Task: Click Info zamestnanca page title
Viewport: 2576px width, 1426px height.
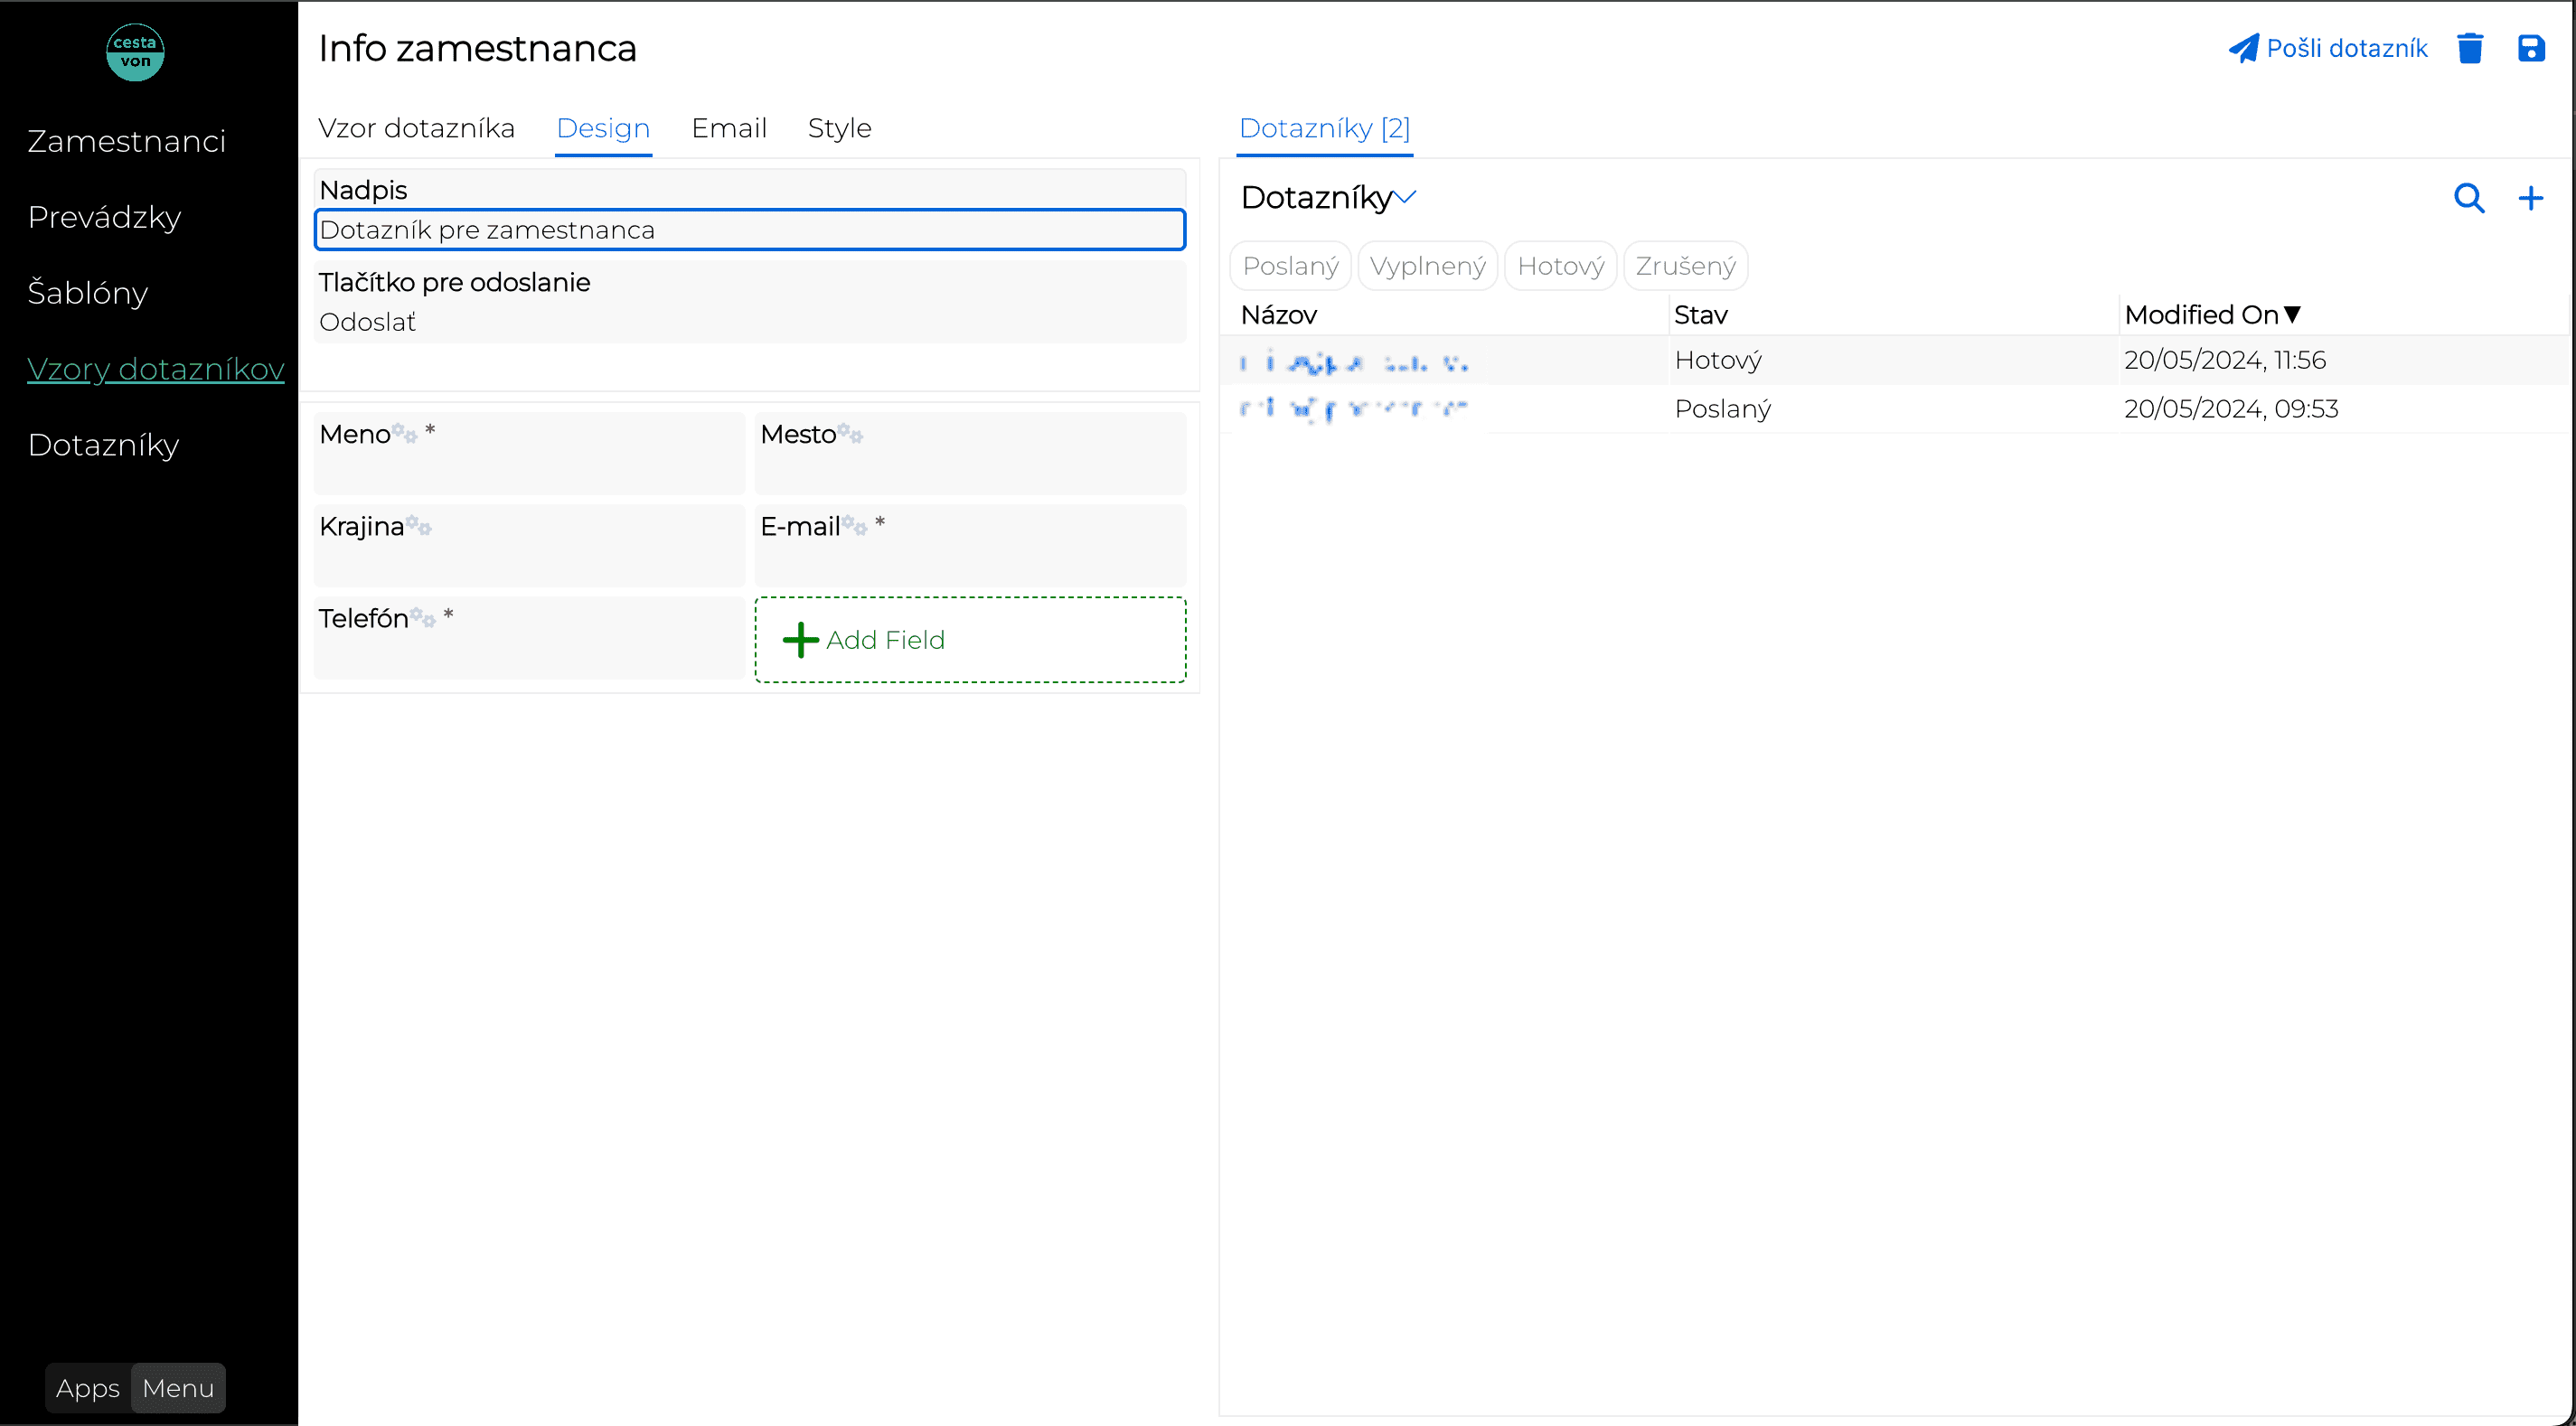Action: [x=477, y=48]
